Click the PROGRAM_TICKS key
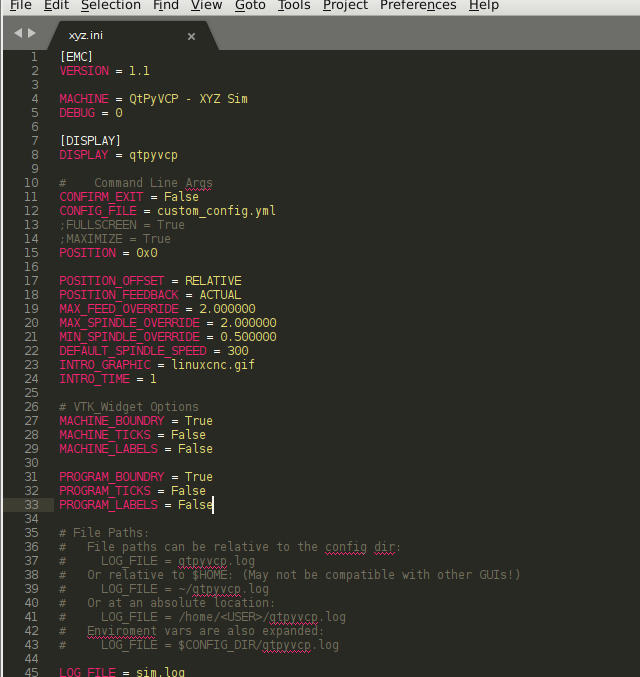This screenshot has width=640, height=677. 105,491
